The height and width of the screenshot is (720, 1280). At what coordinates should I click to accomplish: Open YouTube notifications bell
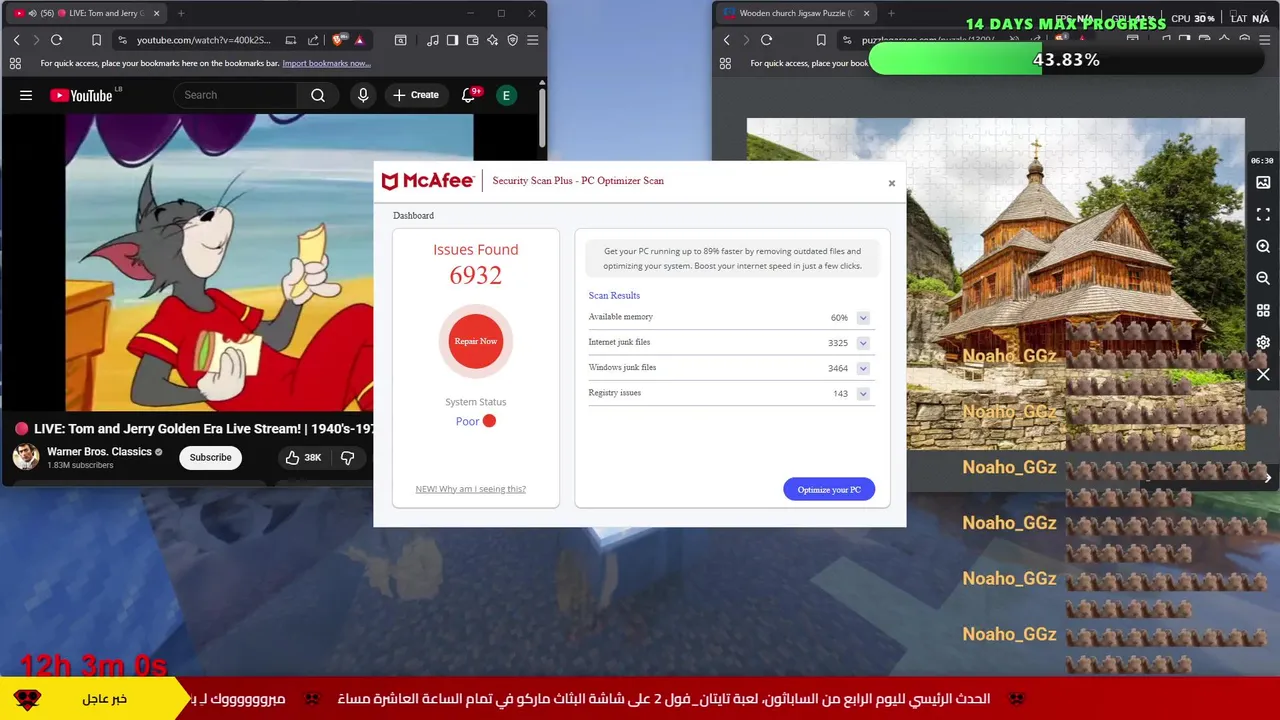468,95
